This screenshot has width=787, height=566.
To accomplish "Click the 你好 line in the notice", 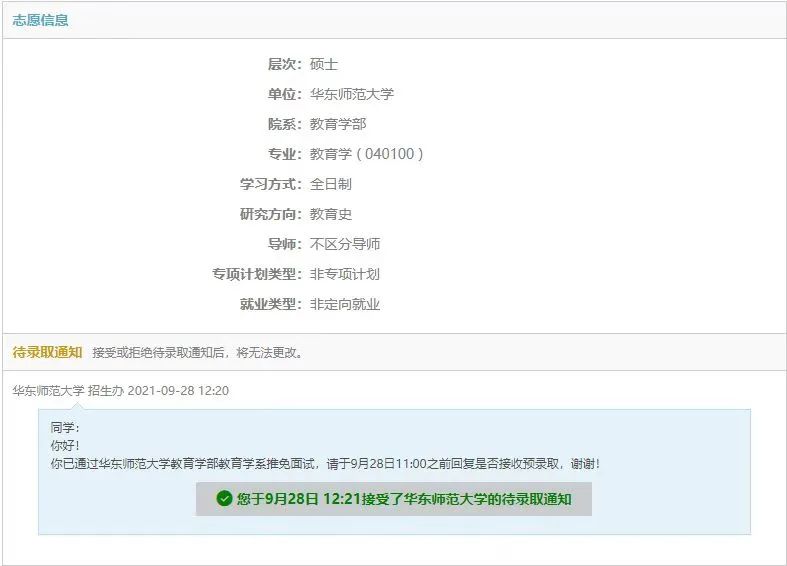I will [x=65, y=445].
